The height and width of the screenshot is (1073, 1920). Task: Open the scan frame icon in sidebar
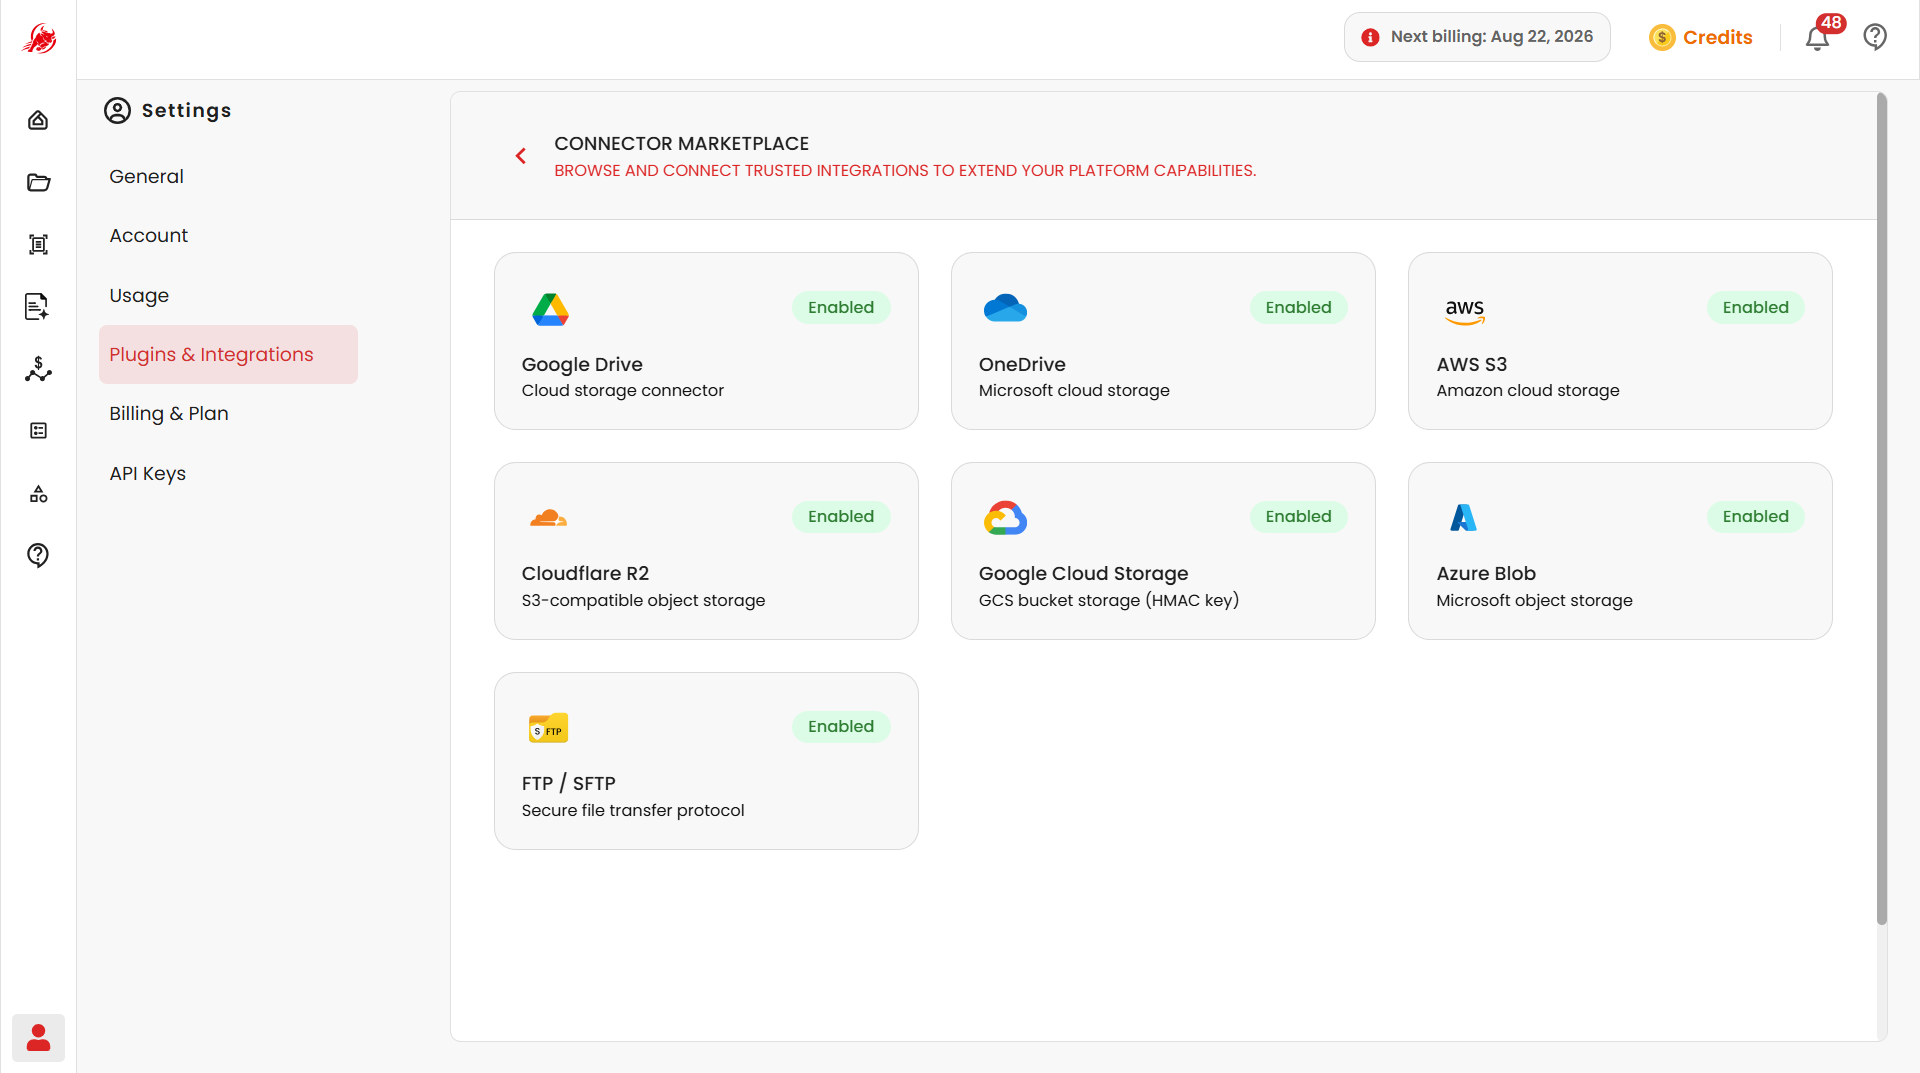click(38, 245)
